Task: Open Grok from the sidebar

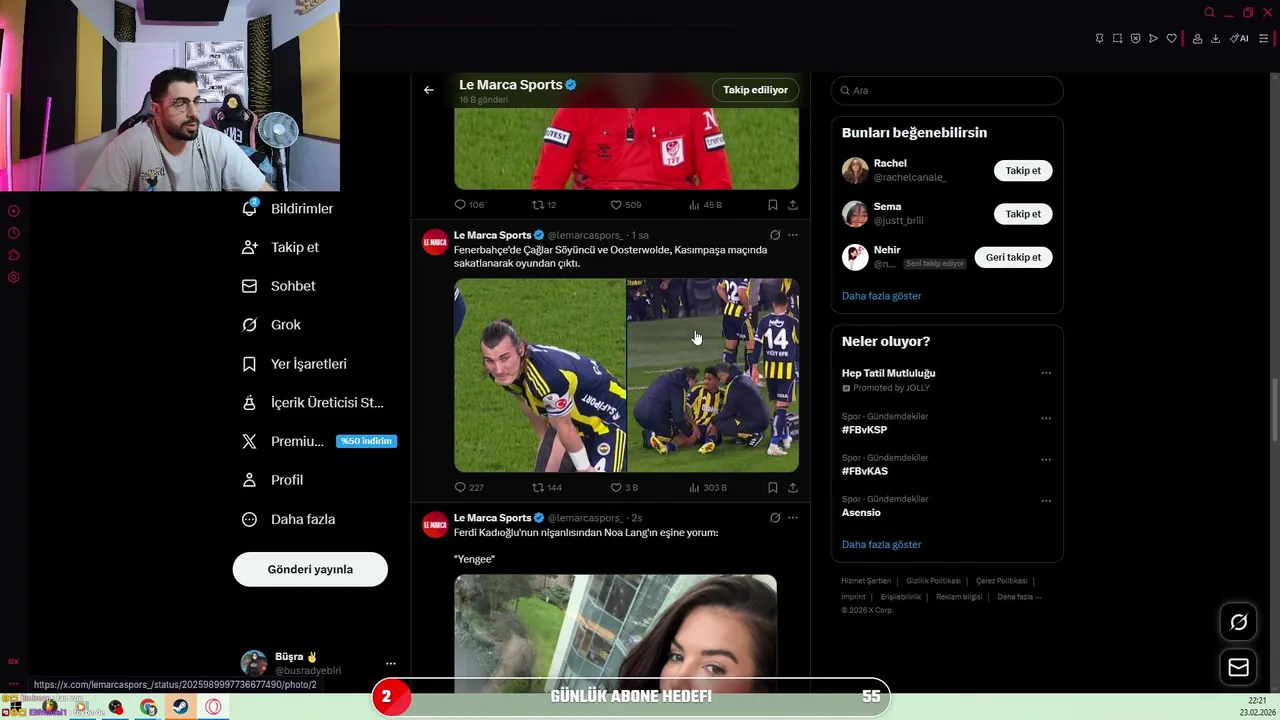Action: (x=271, y=325)
